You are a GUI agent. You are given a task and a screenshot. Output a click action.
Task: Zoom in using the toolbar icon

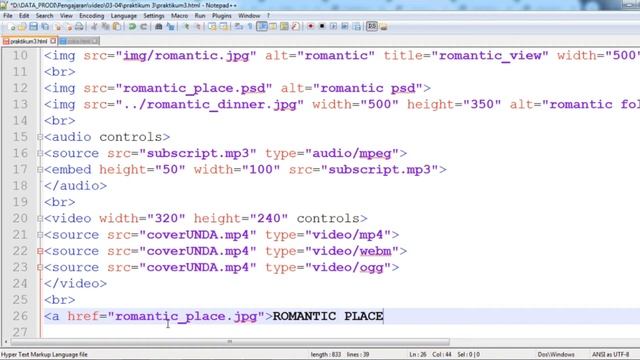[186, 27]
